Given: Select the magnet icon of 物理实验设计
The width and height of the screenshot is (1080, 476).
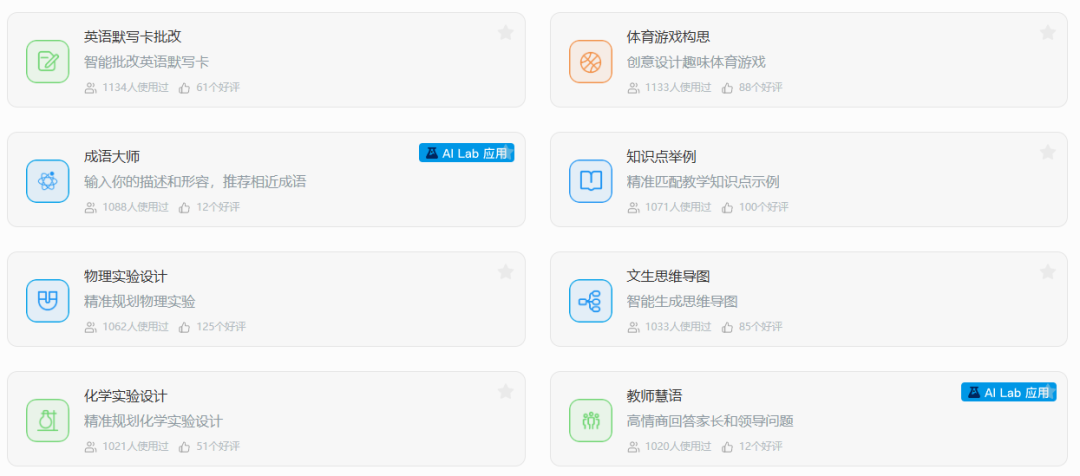Looking at the screenshot, I should click(x=48, y=300).
